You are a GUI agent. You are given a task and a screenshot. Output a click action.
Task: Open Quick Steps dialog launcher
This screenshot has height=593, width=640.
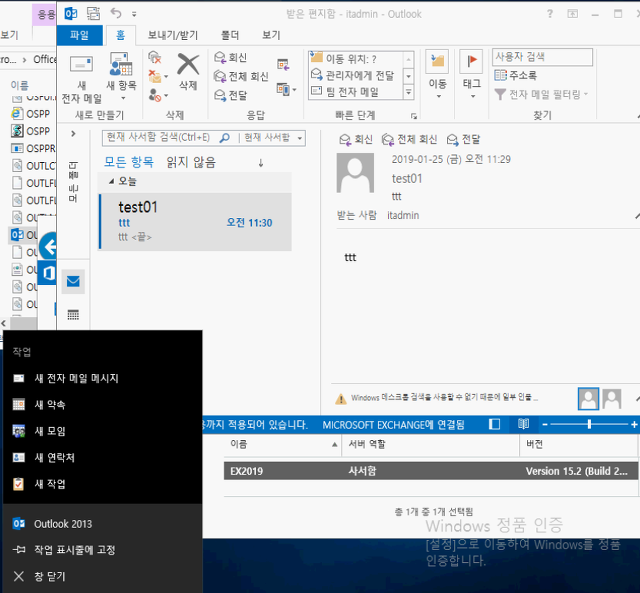click(x=414, y=116)
